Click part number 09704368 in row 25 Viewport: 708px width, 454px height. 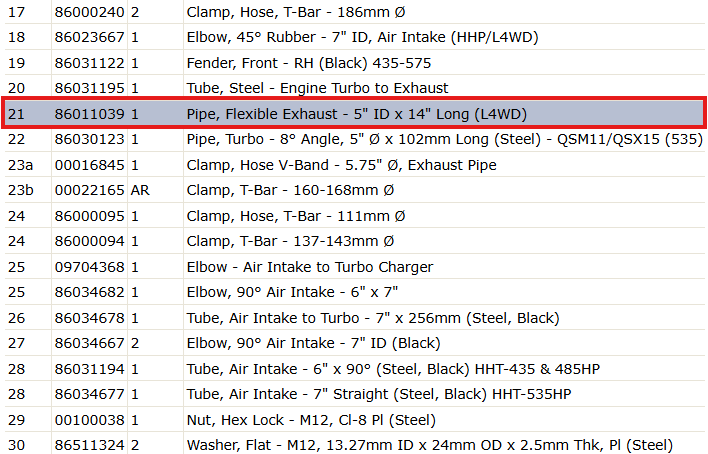[x=89, y=267]
